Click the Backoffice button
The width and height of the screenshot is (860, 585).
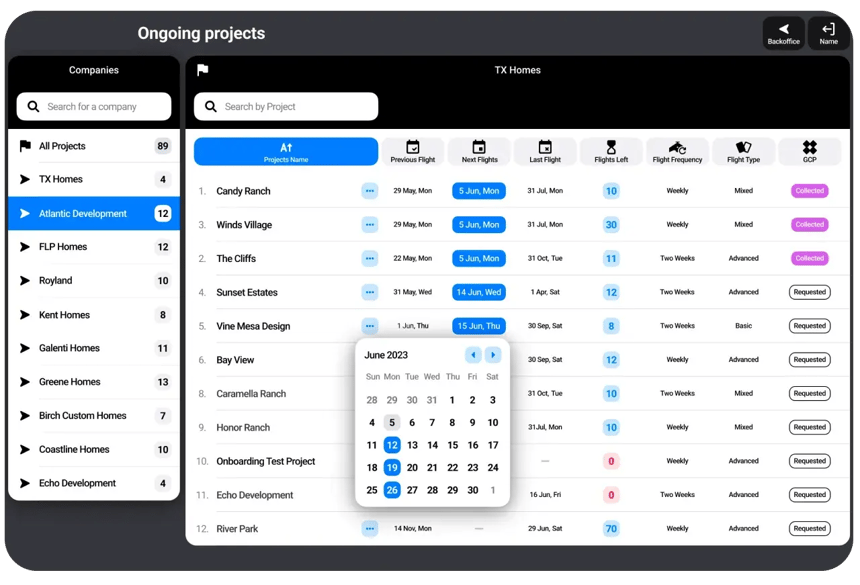pos(783,30)
